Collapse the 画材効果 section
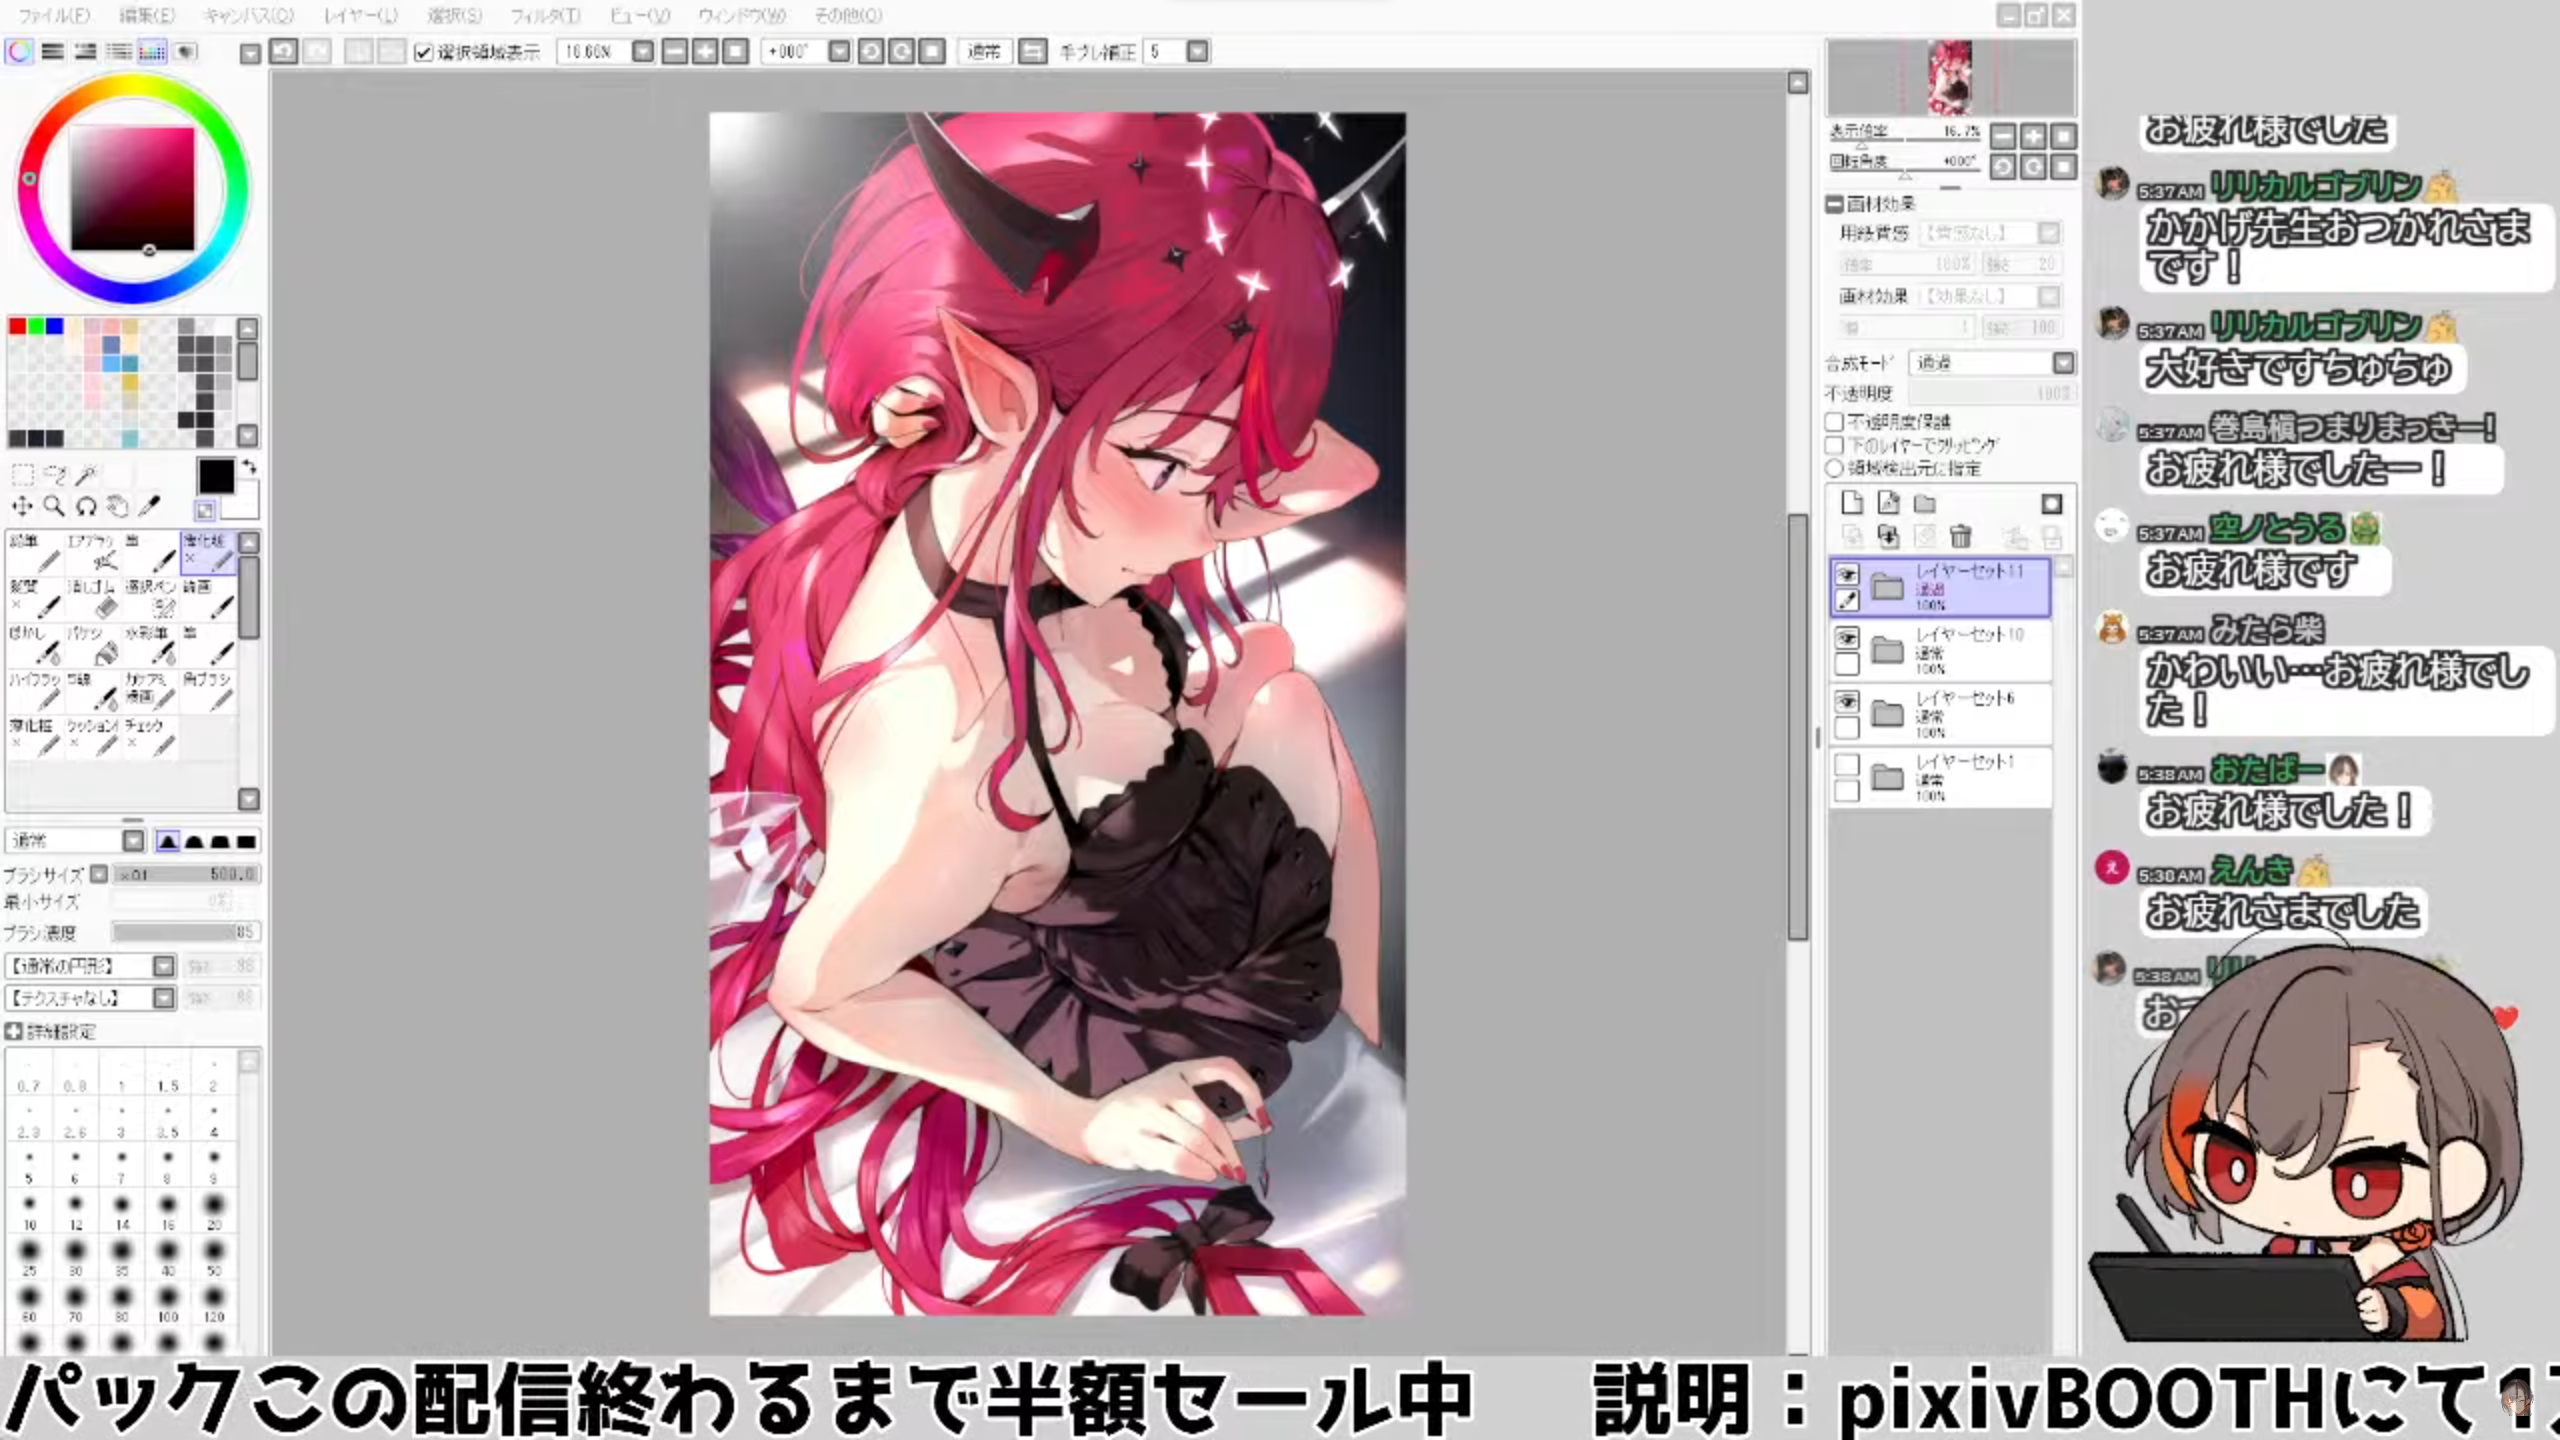Viewport: 2560px width, 1440px height. (1834, 204)
